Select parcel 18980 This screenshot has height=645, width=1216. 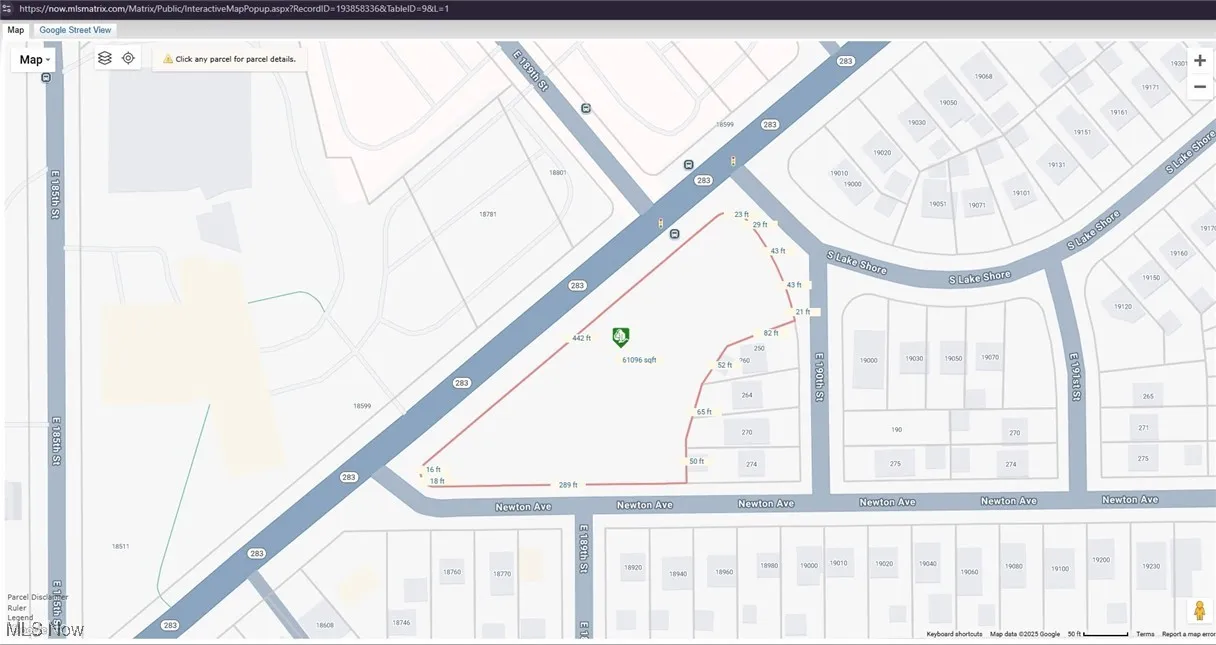click(769, 566)
